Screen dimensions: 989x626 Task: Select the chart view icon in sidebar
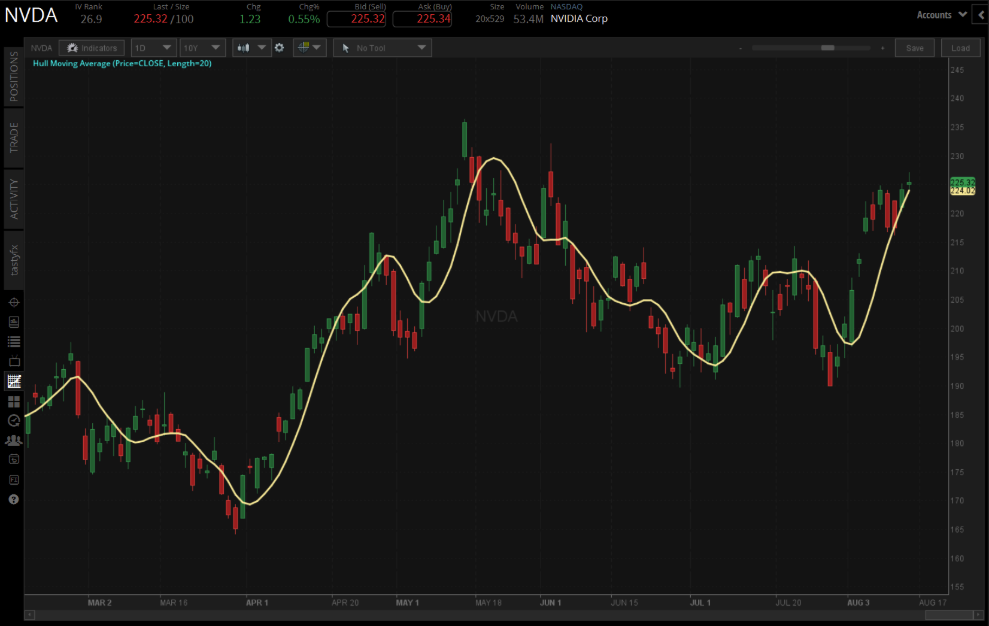[14, 381]
